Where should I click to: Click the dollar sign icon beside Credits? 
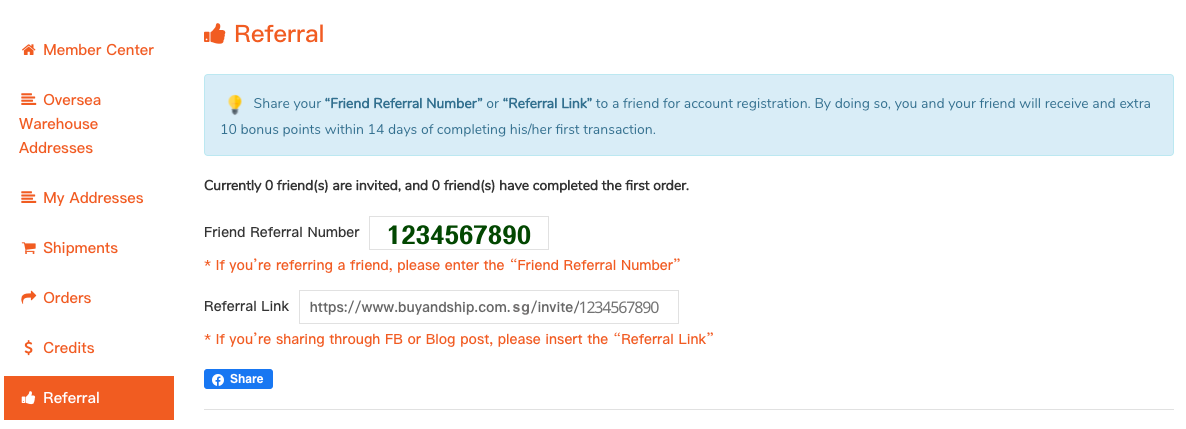[29, 348]
